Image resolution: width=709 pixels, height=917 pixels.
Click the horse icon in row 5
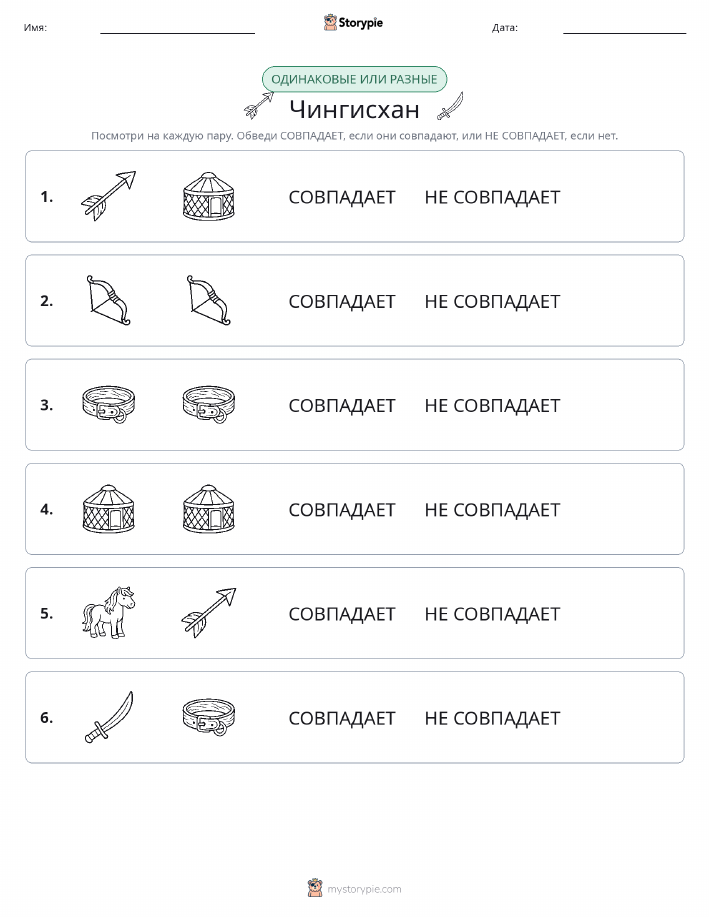(108, 612)
